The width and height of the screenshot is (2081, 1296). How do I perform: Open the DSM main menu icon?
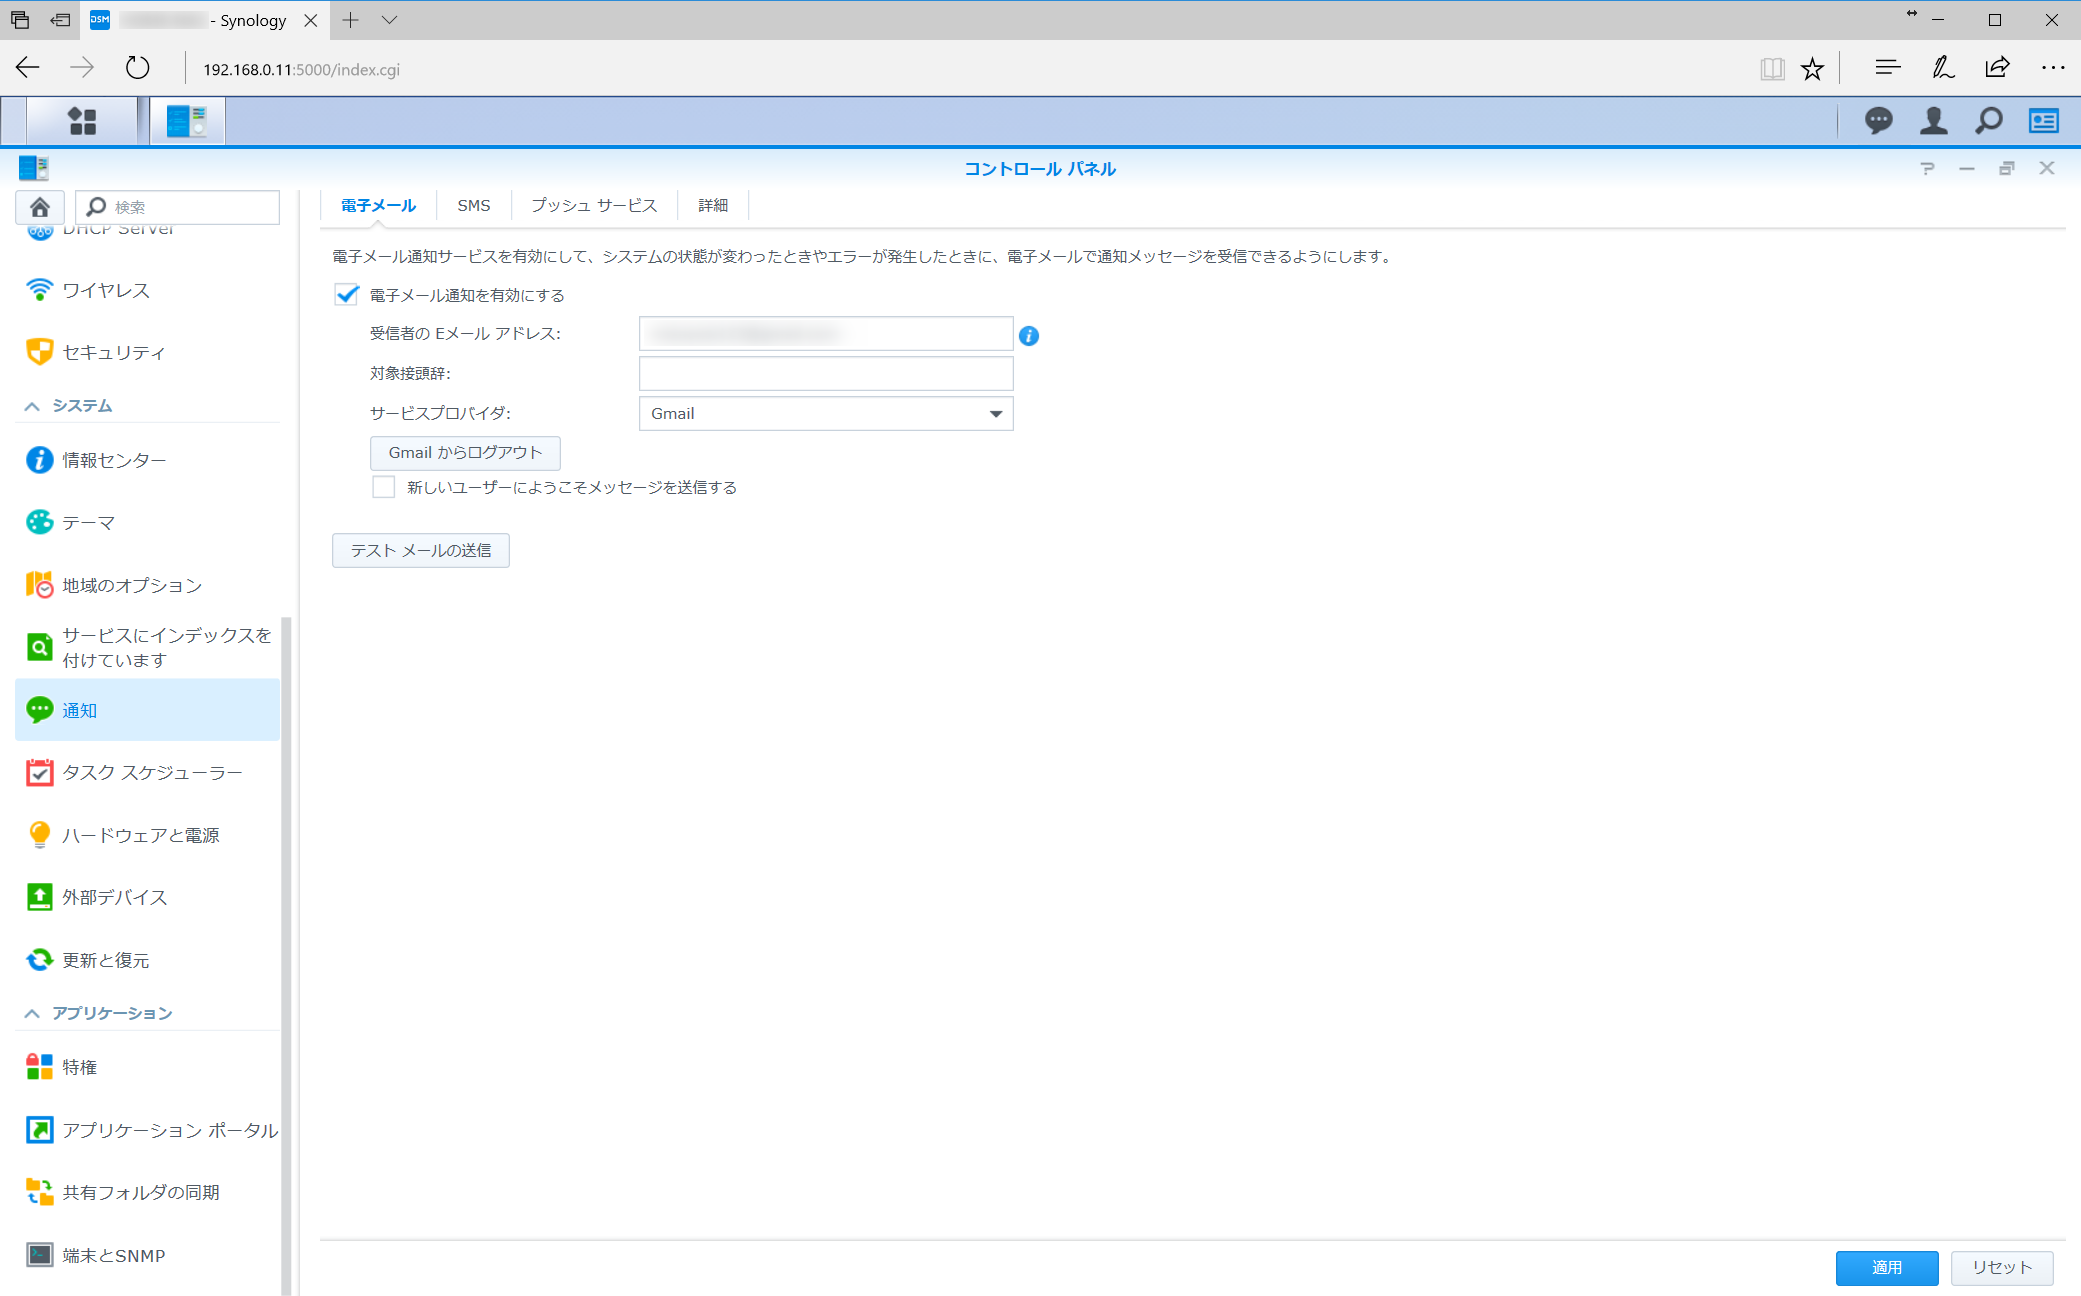(82, 121)
